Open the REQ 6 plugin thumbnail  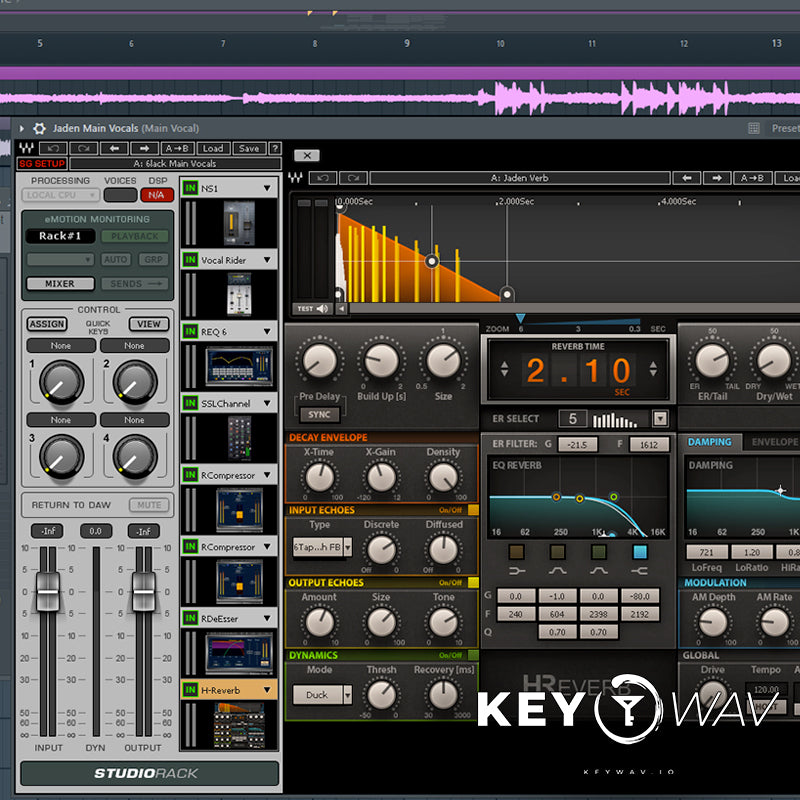239,366
